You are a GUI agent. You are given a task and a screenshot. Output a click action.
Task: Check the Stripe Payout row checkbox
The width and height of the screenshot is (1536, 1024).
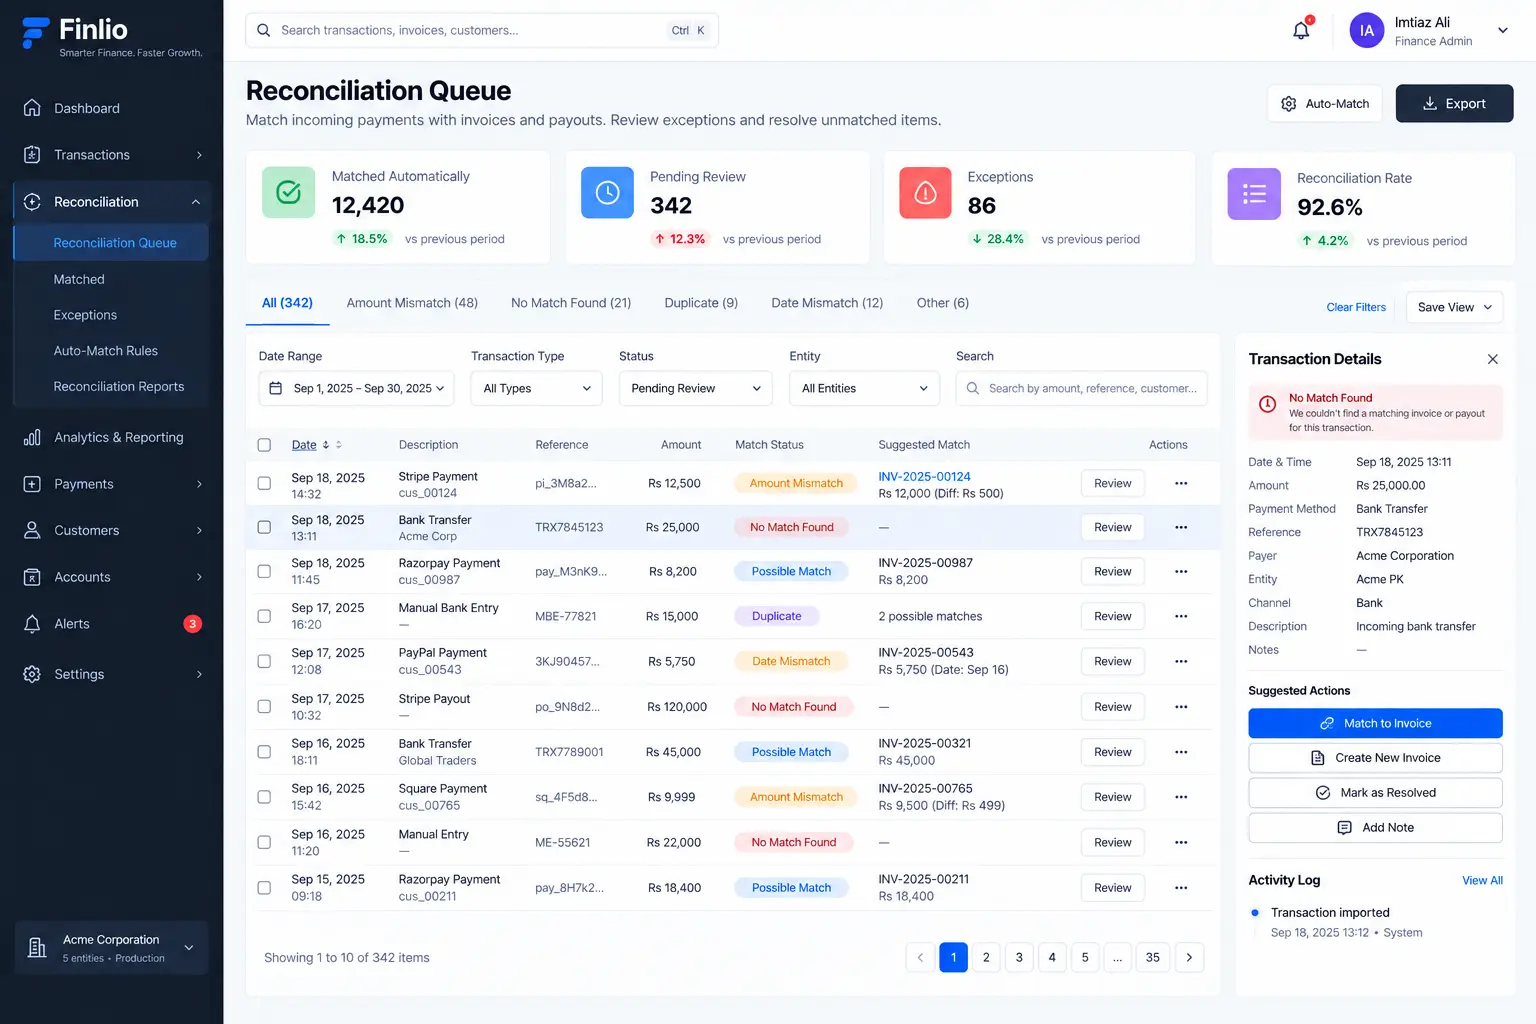(264, 706)
